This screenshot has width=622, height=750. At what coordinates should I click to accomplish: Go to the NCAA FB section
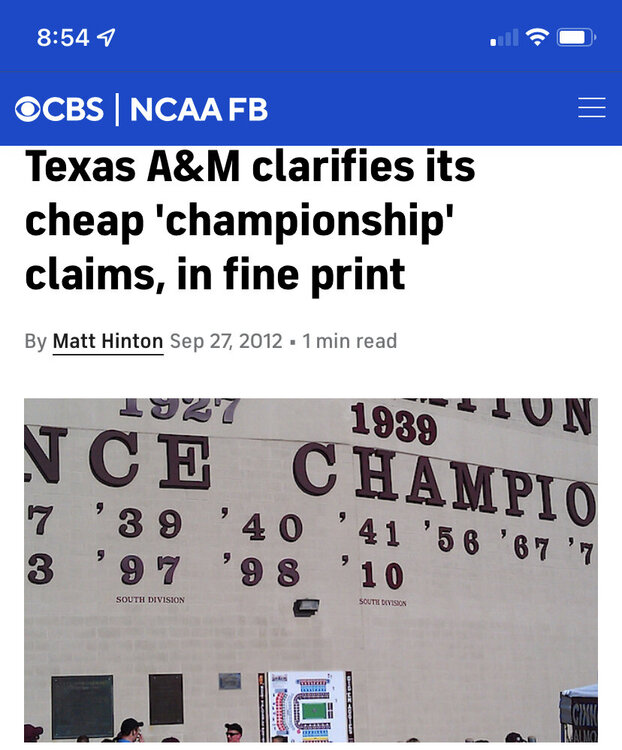pyautogui.click(x=198, y=109)
